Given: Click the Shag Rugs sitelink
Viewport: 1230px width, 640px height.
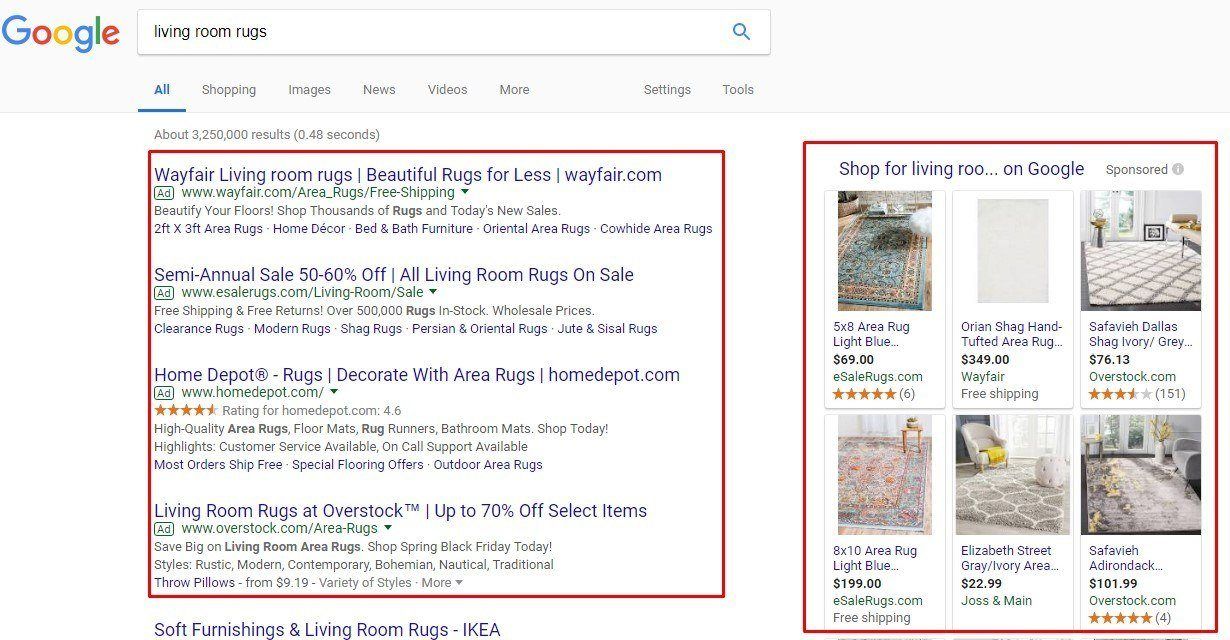Looking at the screenshot, I should 371,328.
